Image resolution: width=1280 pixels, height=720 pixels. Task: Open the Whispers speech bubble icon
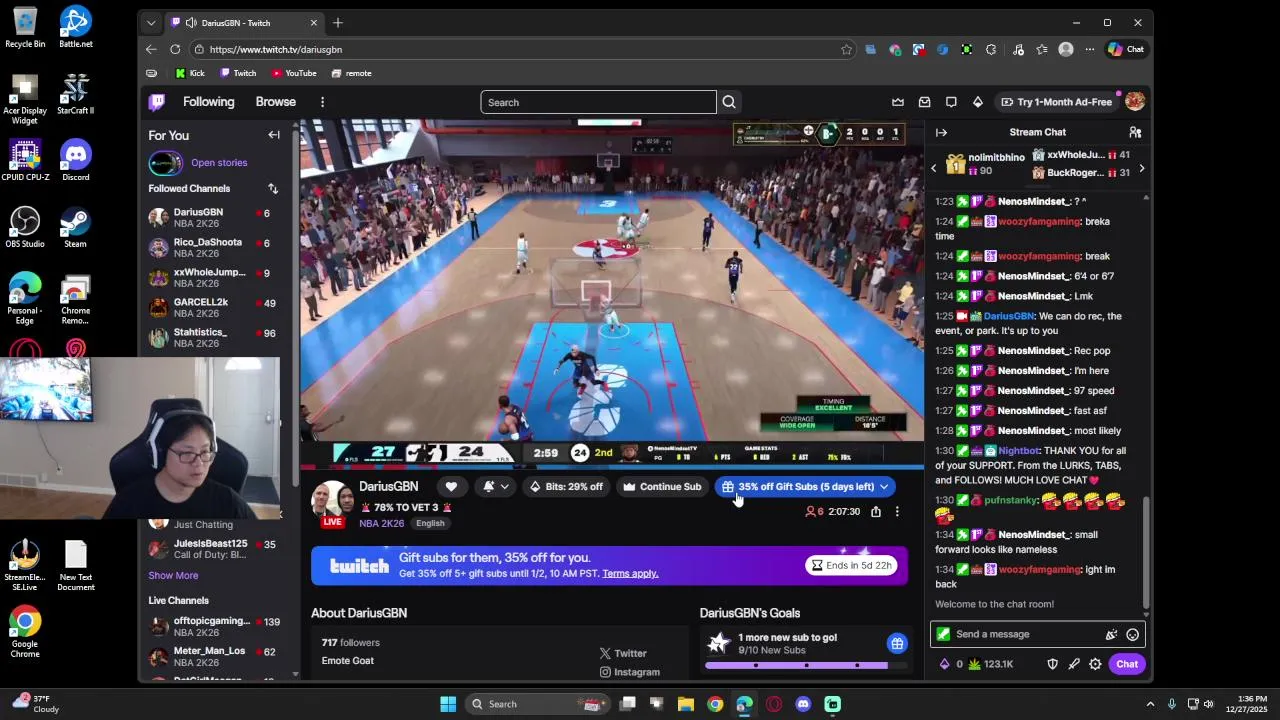click(951, 102)
